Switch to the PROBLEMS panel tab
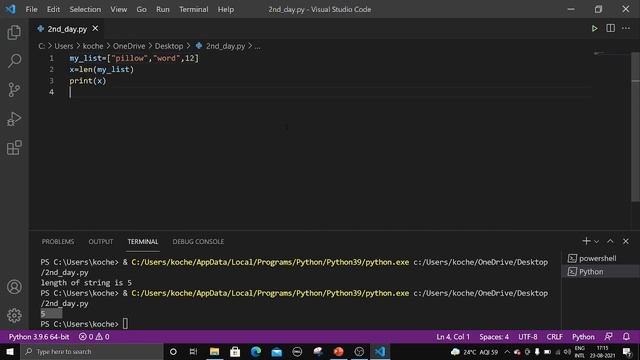Screen dimensions: 640x360 (58, 242)
